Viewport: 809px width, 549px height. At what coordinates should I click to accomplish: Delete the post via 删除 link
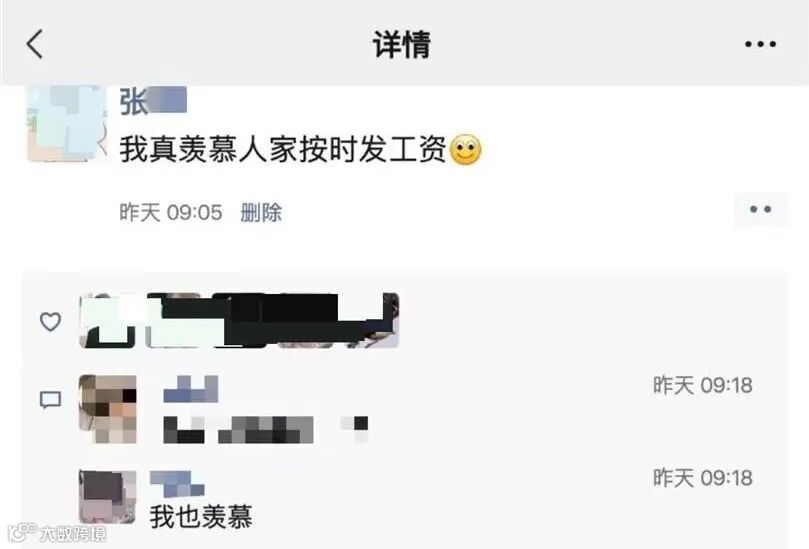coord(261,212)
